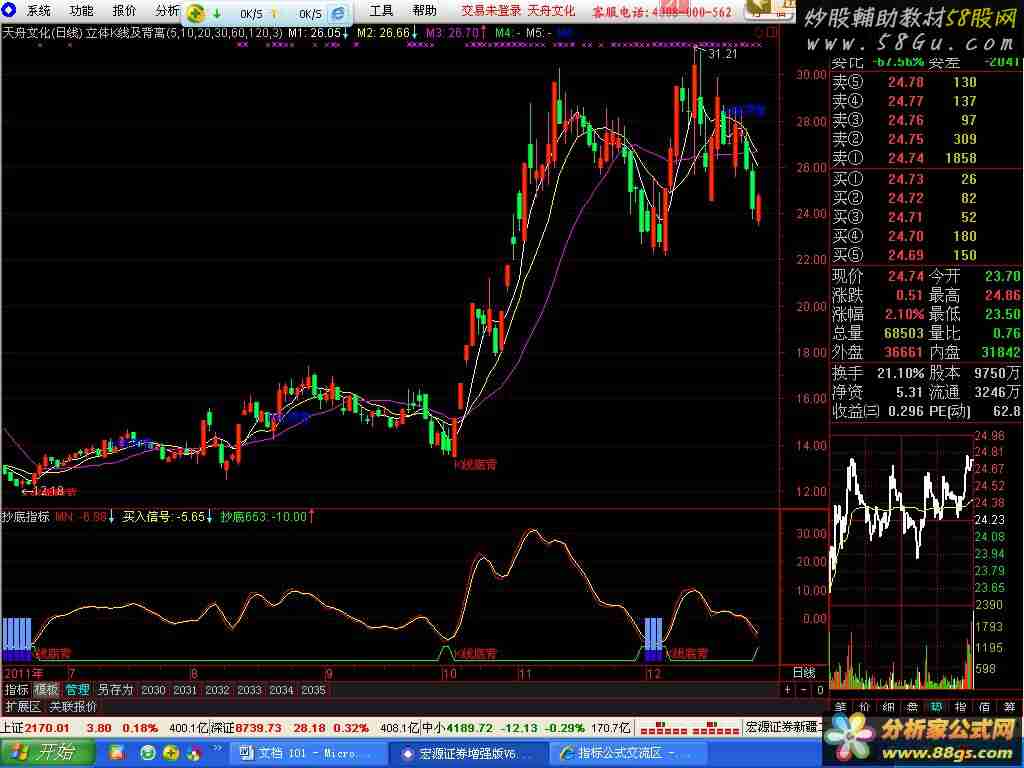
Task: Click the 31.21 high price marker on chart
Action: (x=722, y=54)
